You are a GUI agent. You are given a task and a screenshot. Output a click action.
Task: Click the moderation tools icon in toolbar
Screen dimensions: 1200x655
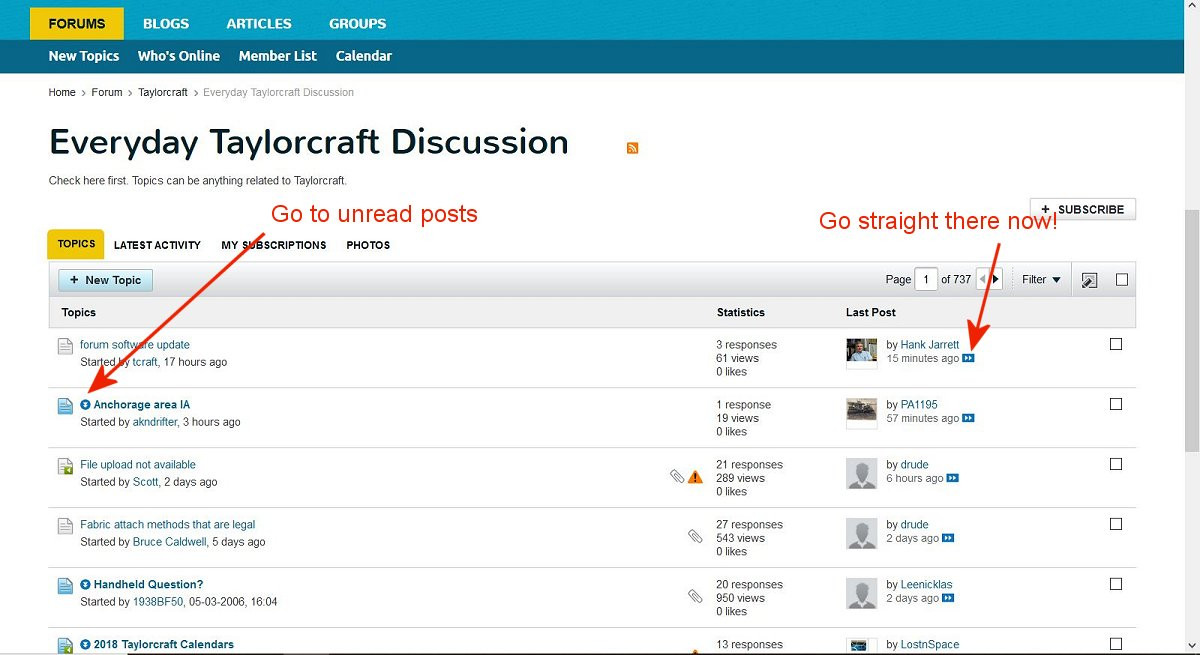pos(1090,280)
